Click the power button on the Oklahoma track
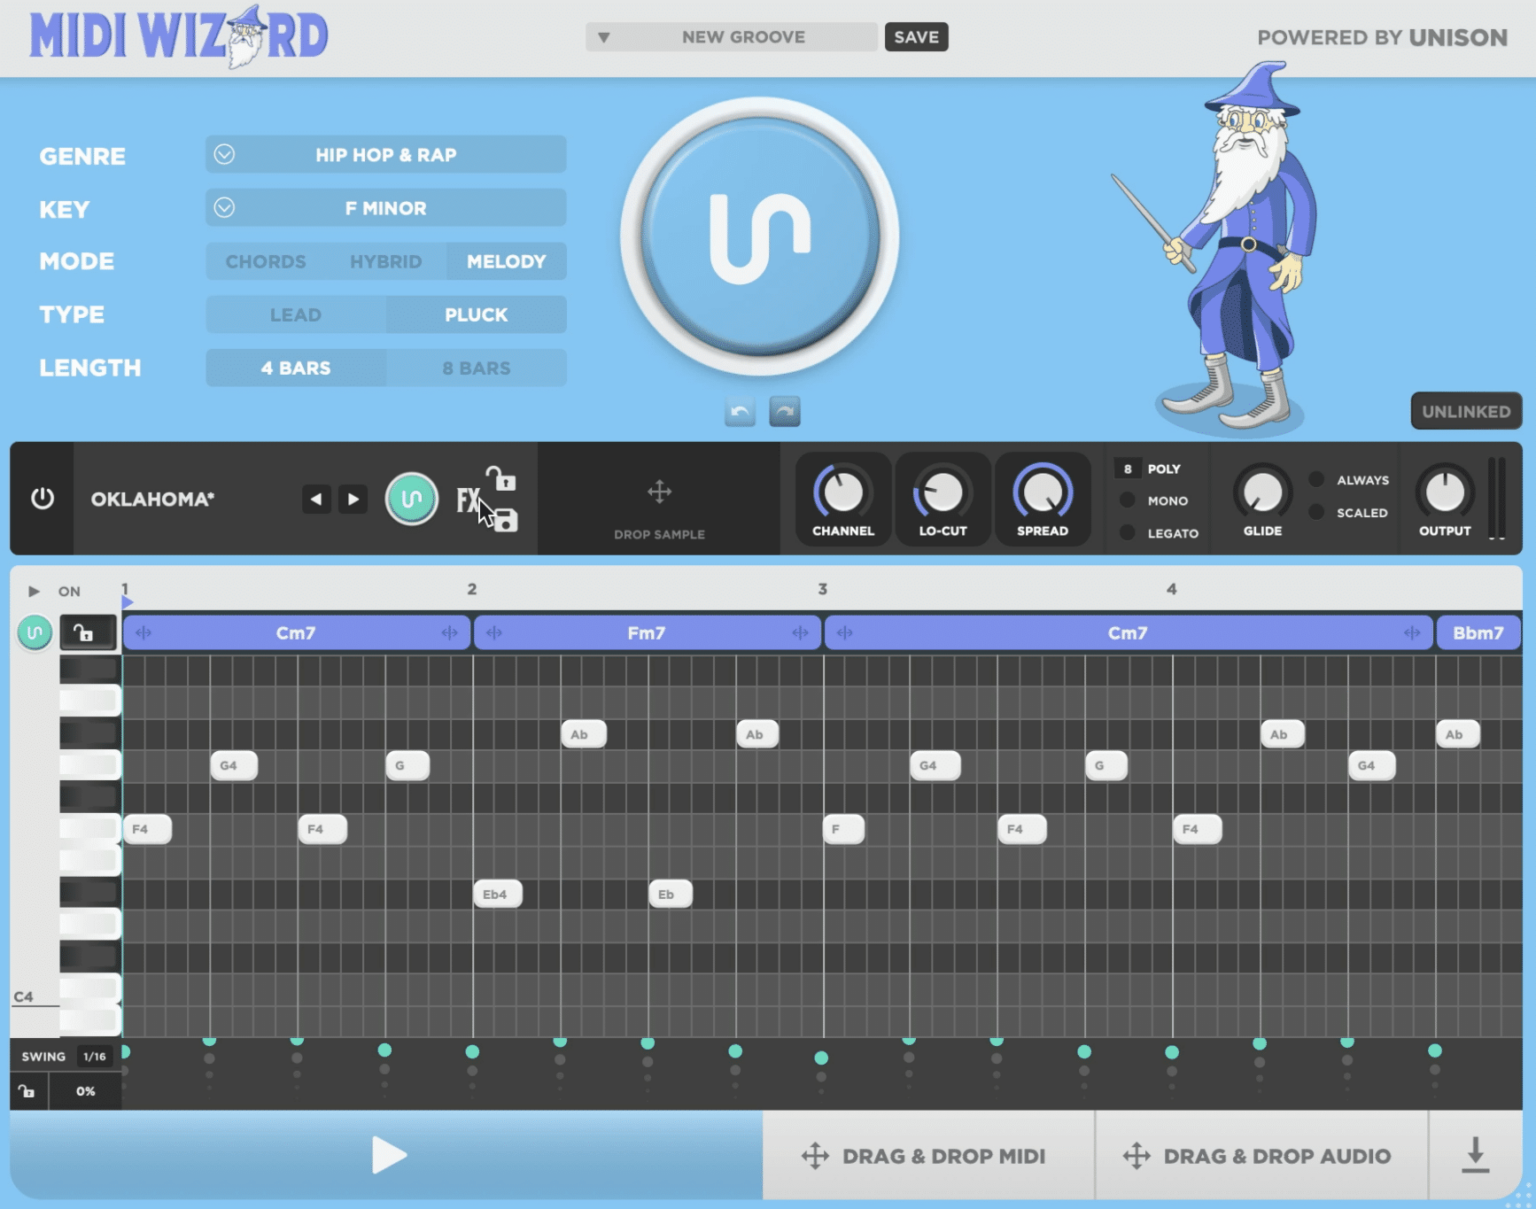The width and height of the screenshot is (1536, 1209). tap(42, 498)
